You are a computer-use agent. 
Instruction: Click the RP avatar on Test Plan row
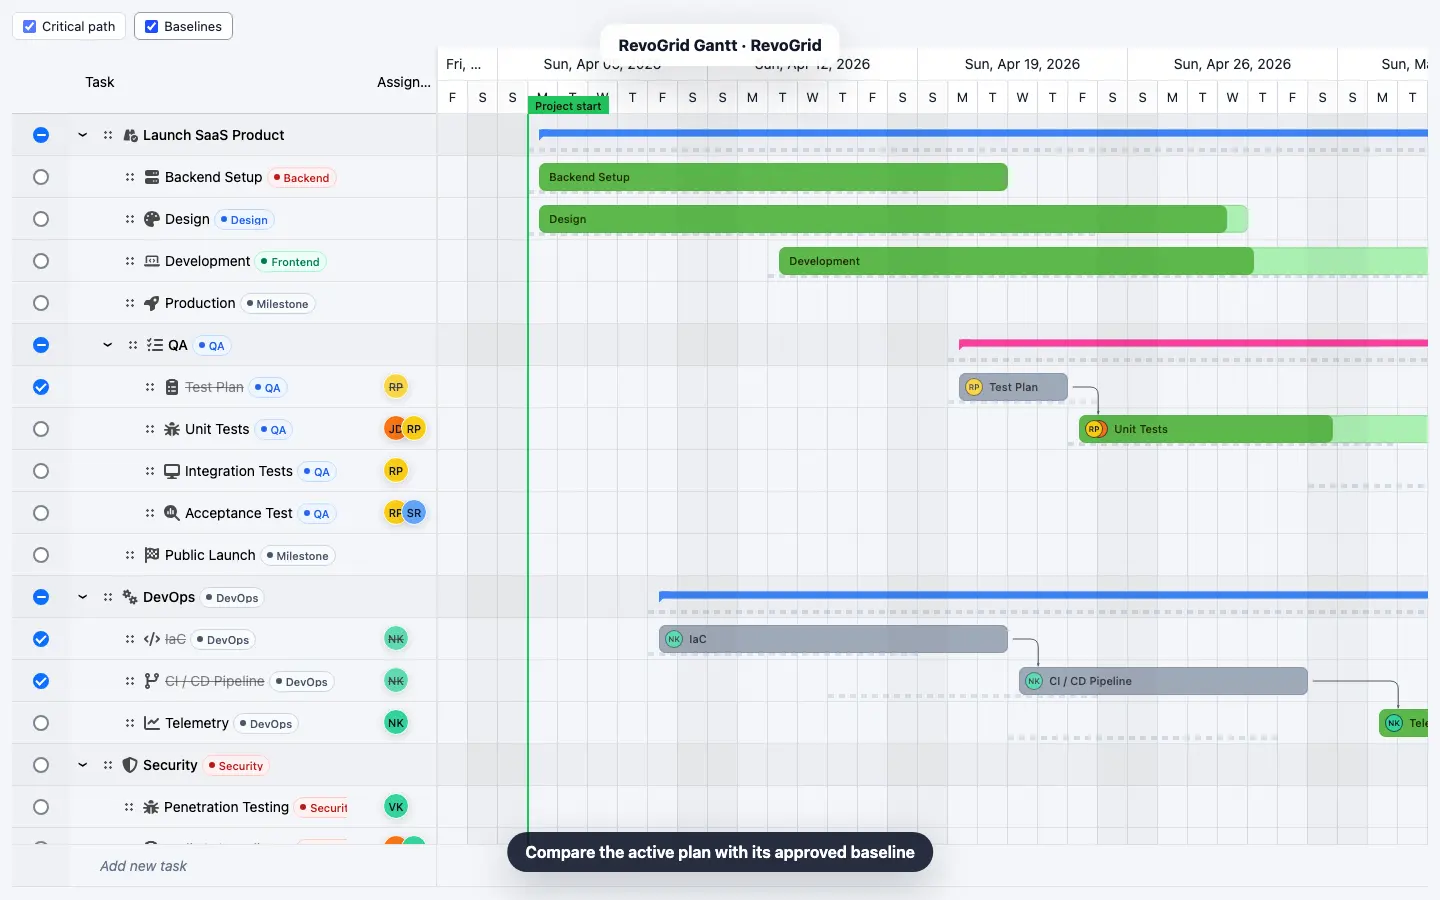click(396, 387)
